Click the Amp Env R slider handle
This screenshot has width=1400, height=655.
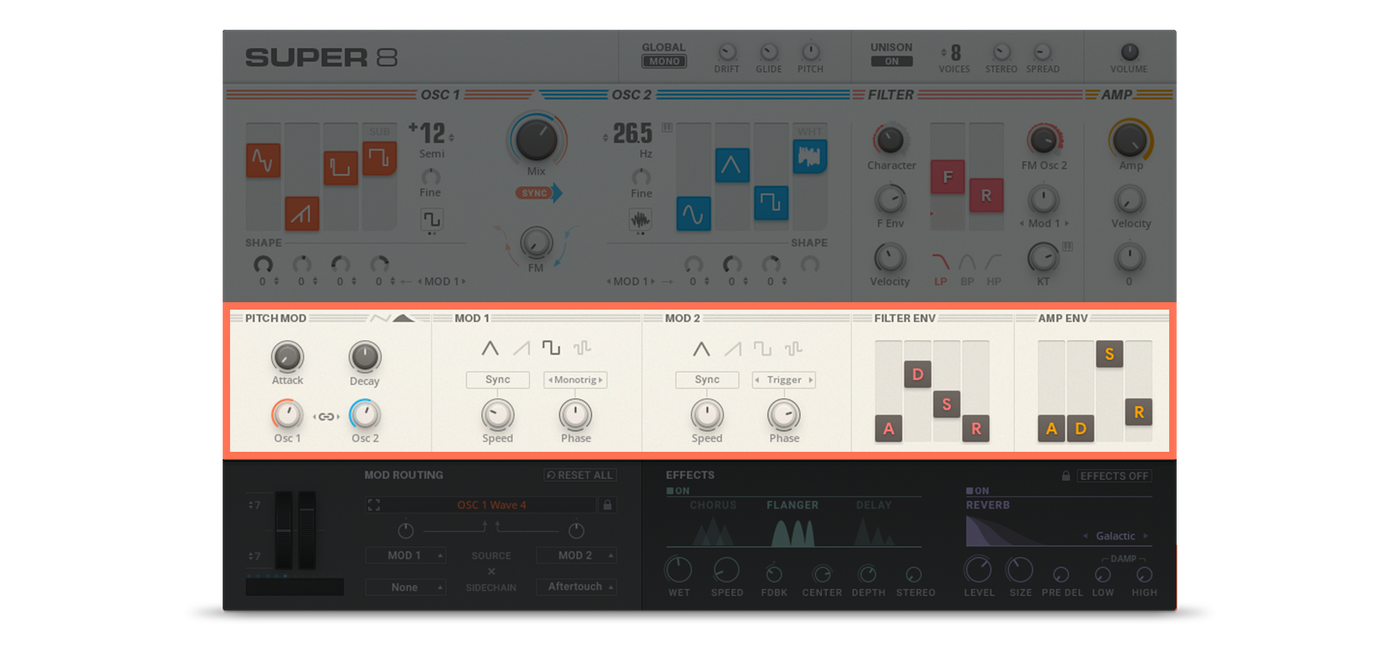pyautogui.click(x=1138, y=412)
